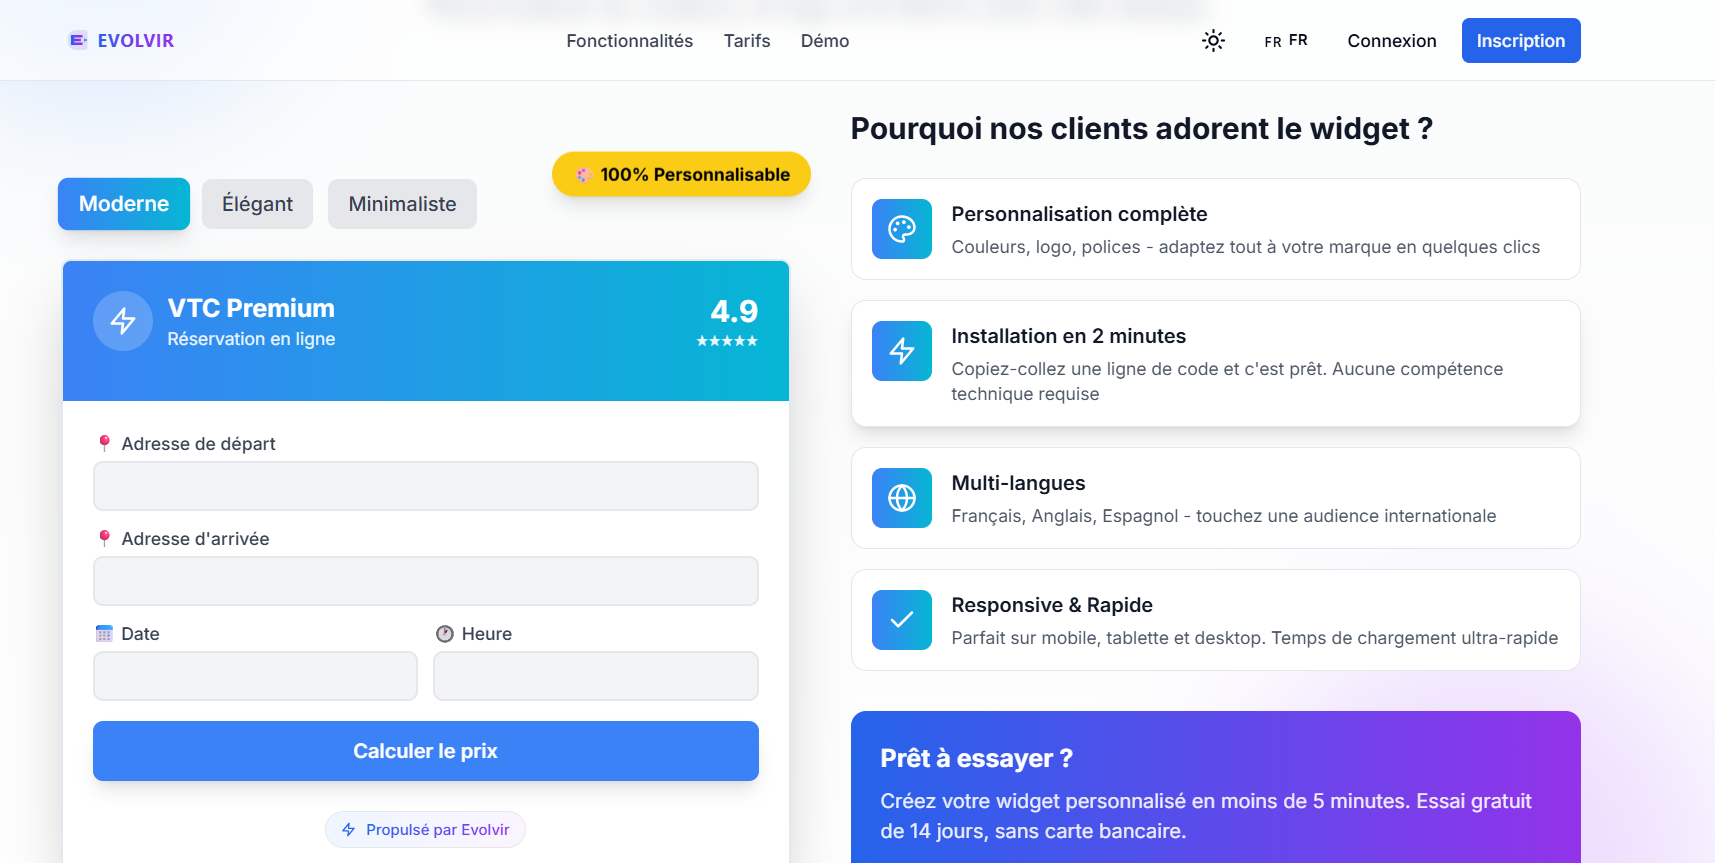Click the palette icon for Personnalisation complète
1715x863 pixels.
(x=901, y=229)
